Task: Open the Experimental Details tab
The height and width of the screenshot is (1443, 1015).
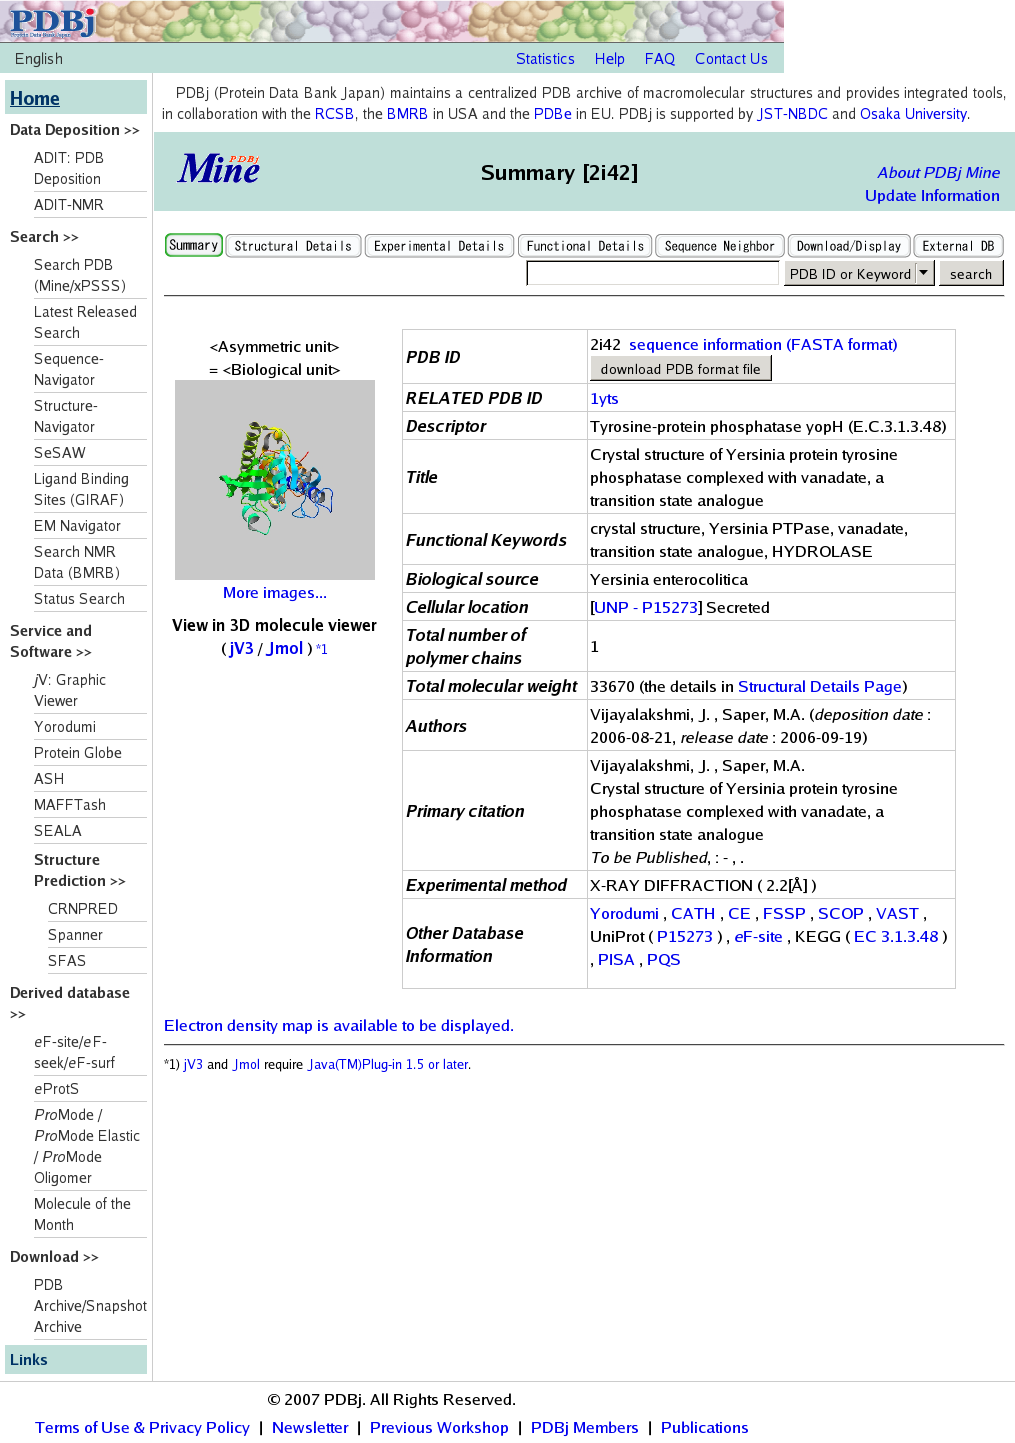Action: (439, 246)
